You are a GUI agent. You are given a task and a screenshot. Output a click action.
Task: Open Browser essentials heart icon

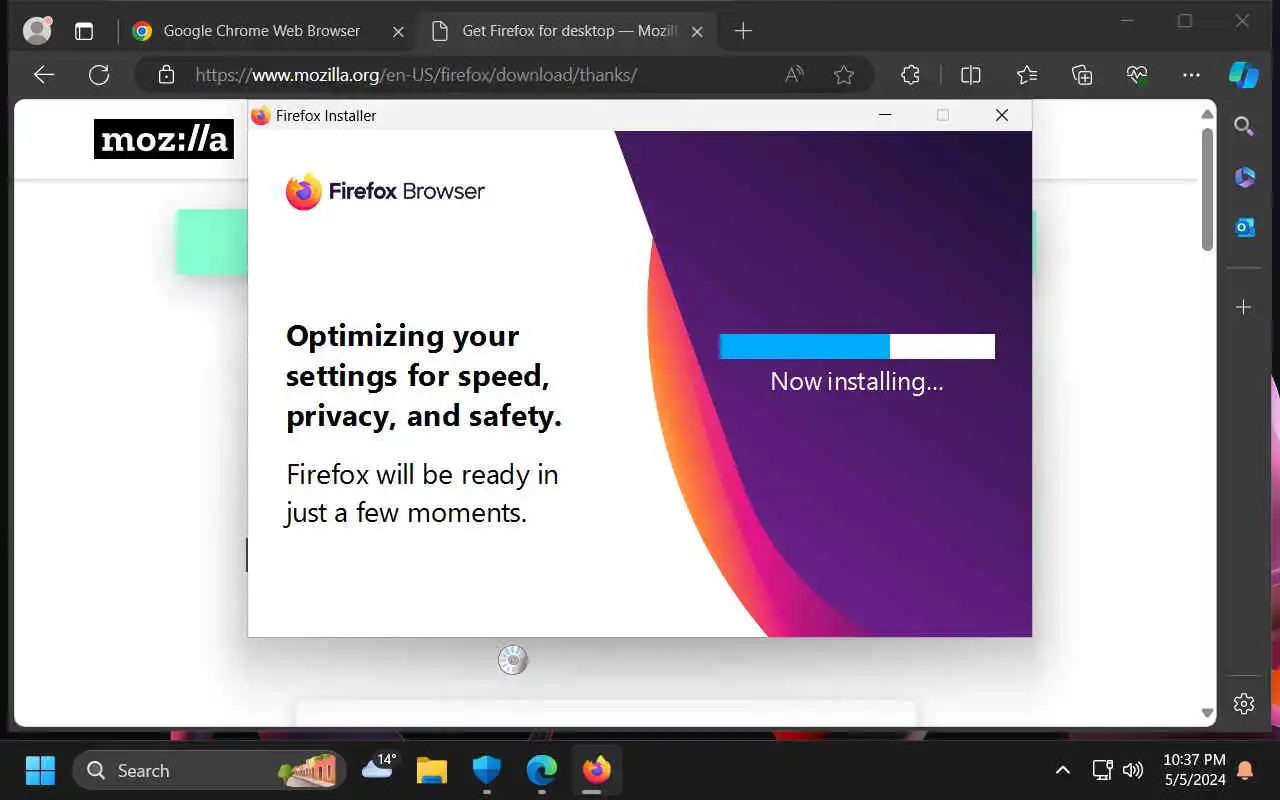tap(1136, 75)
